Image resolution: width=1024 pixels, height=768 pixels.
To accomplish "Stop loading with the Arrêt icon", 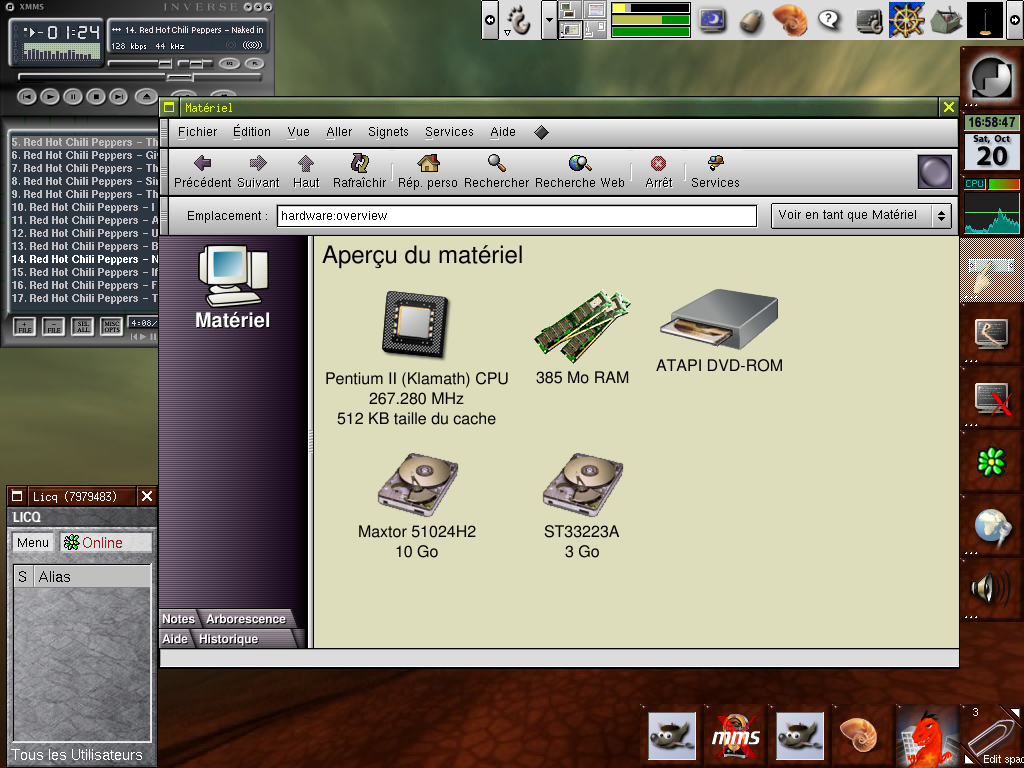I will click(x=658, y=164).
